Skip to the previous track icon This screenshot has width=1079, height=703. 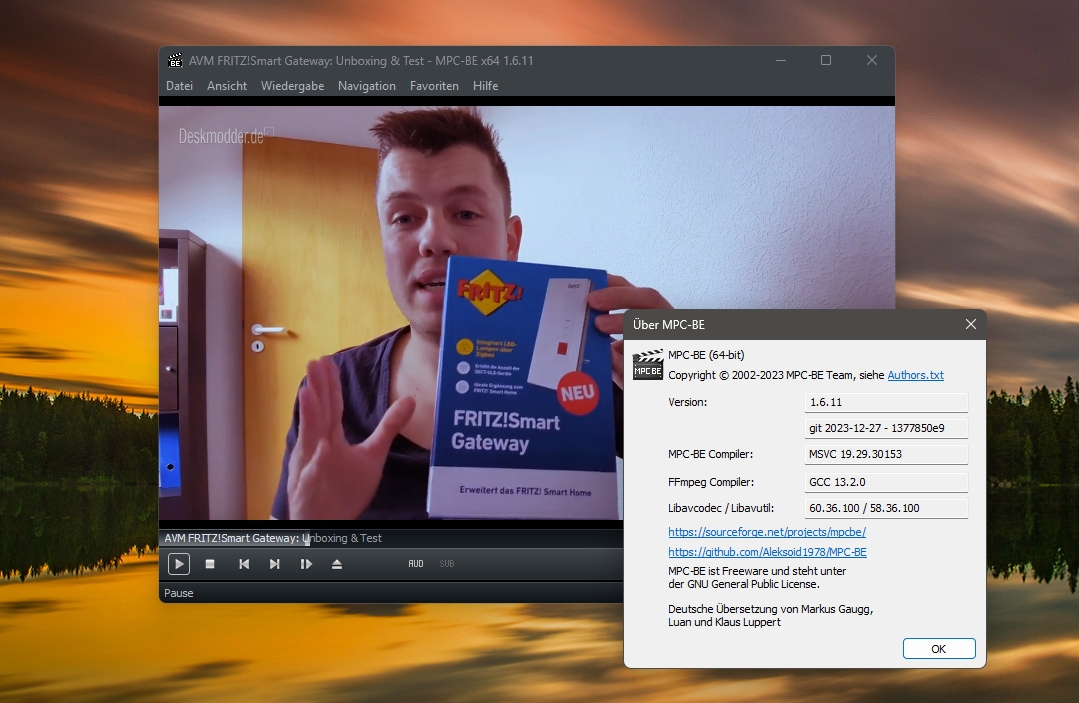tap(244, 564)
